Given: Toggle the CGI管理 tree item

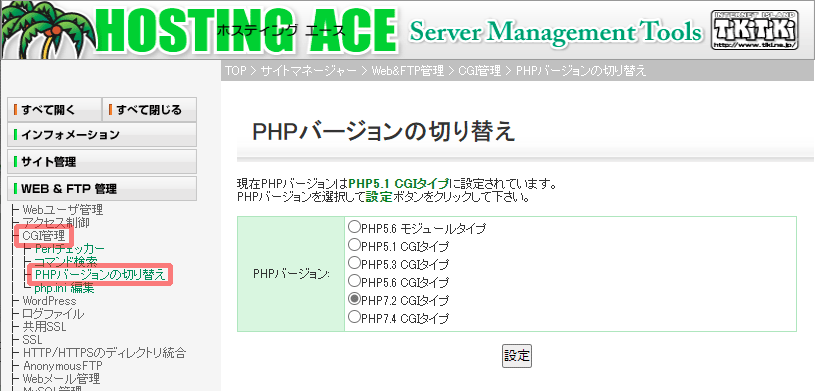Looking at the screenshot, I should pyautogui.click(x=44, y=236).
